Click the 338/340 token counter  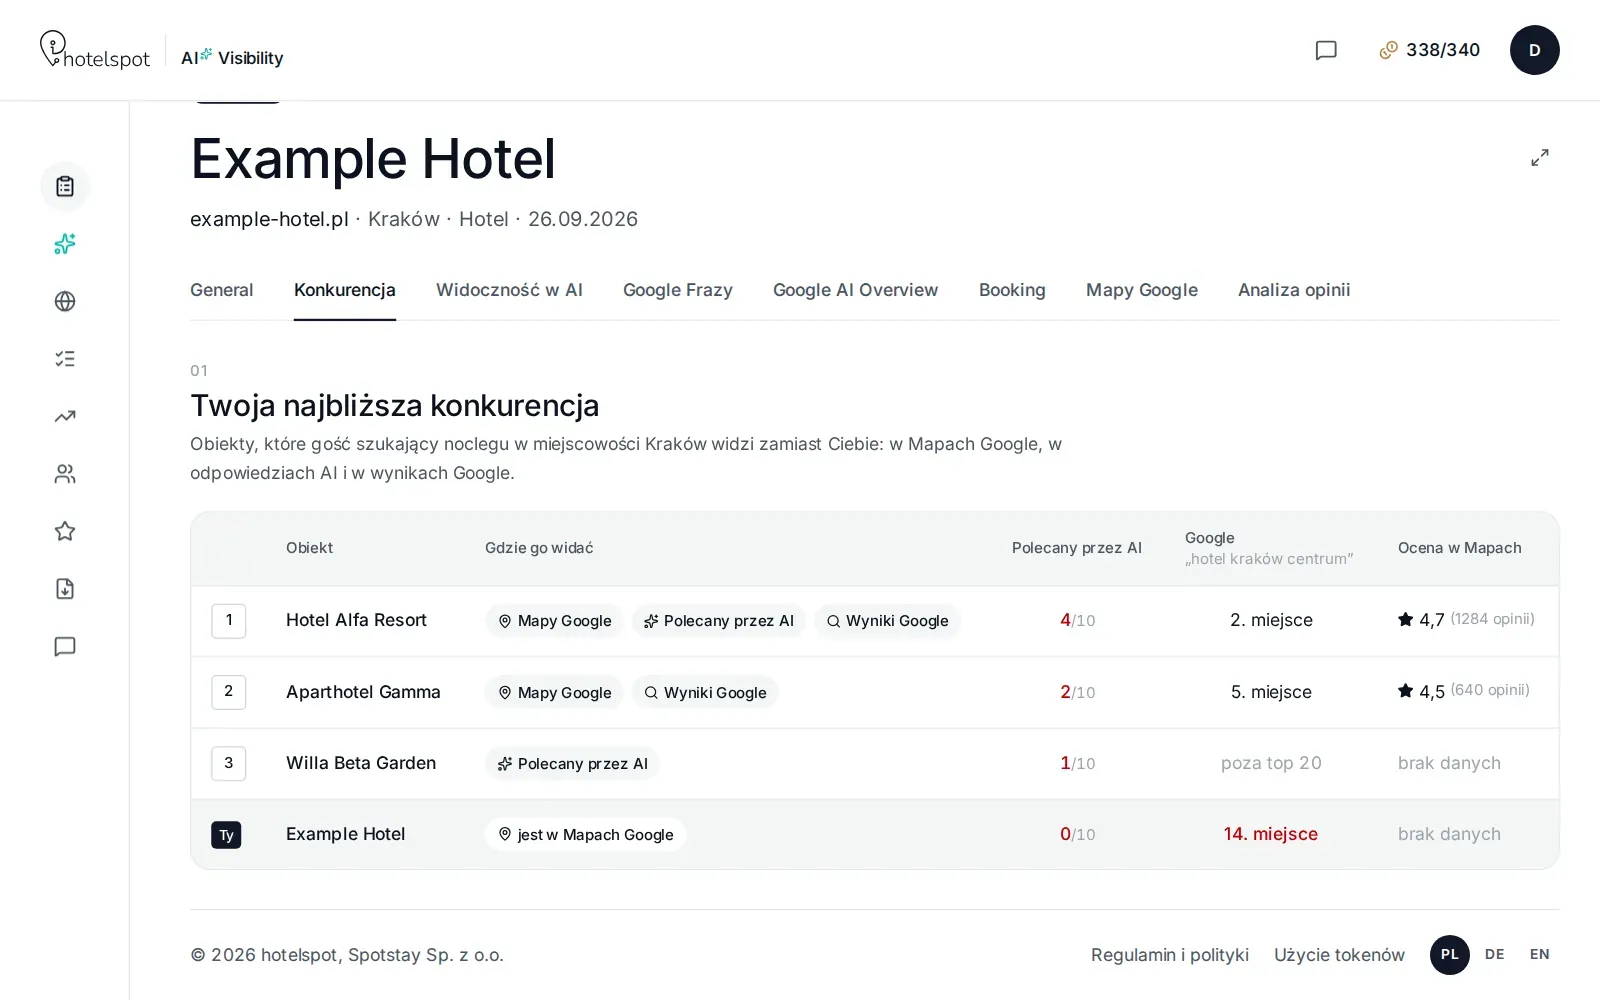(x=1443, y=50)
